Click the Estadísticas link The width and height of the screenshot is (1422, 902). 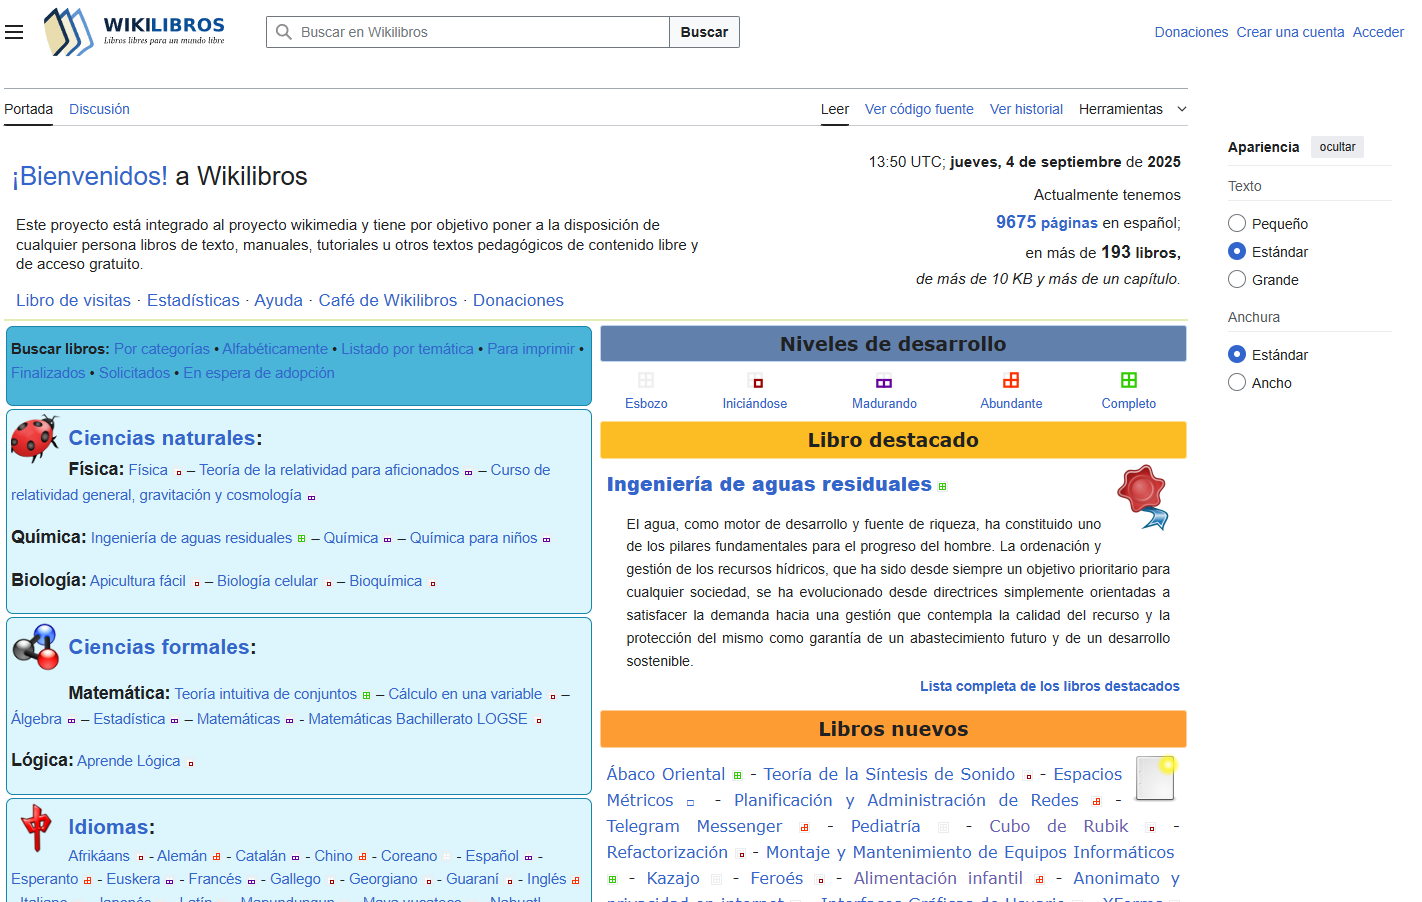193,300
